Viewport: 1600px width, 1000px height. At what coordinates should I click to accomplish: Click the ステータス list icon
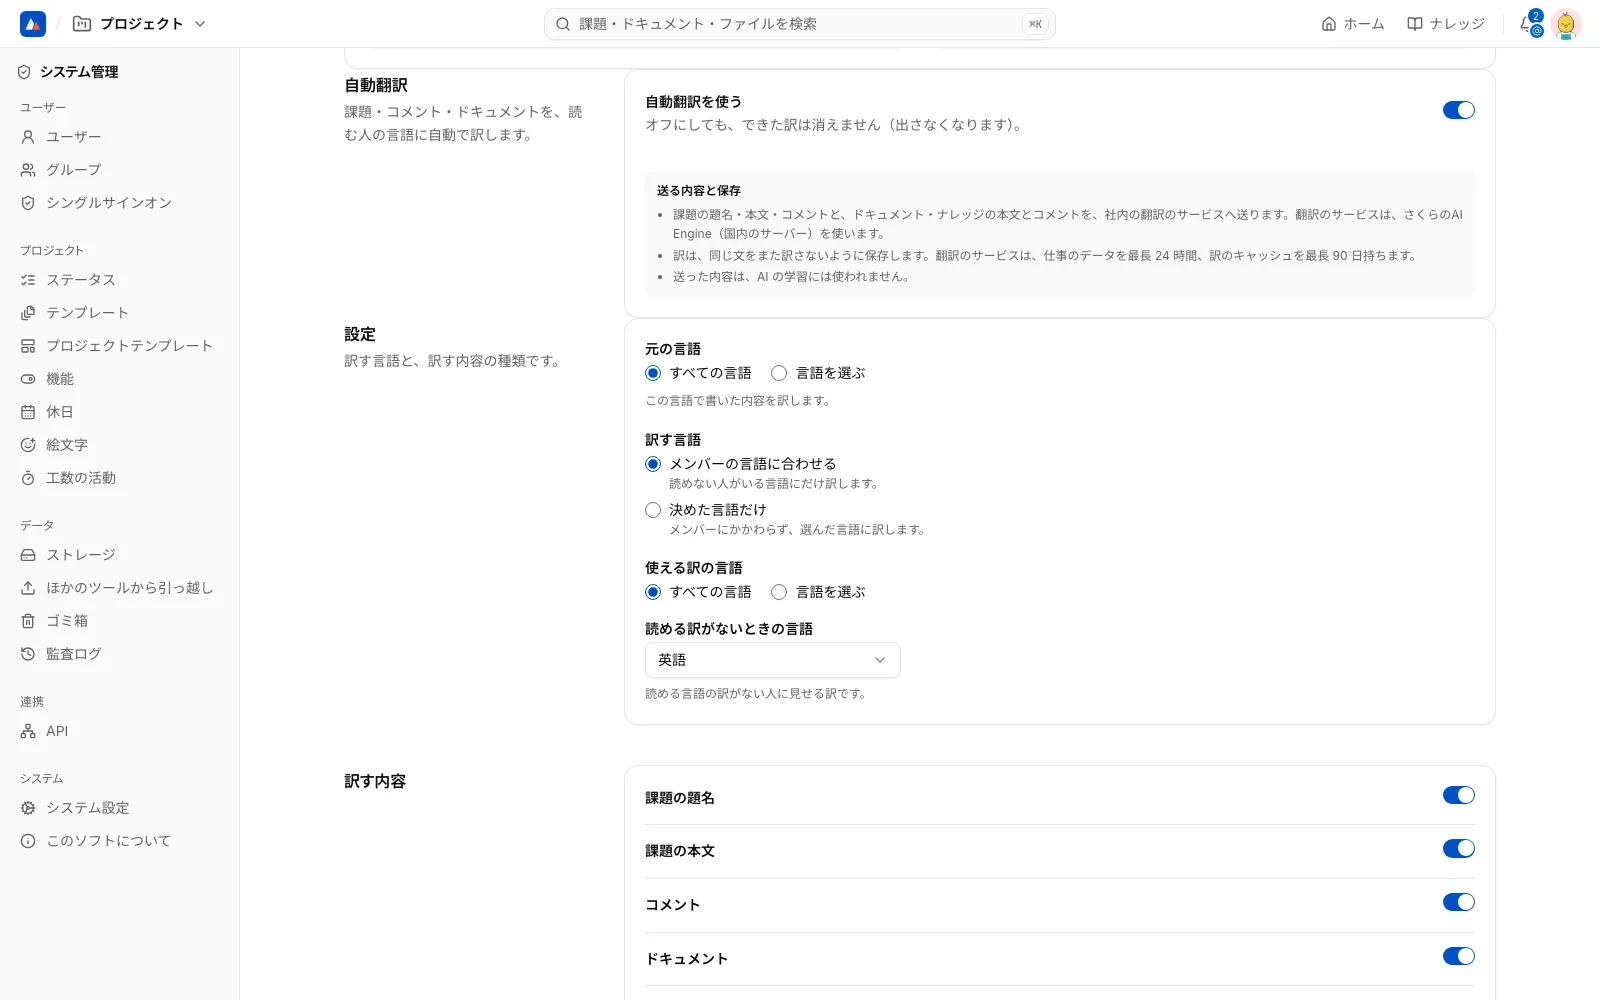[x=28, y=280]
